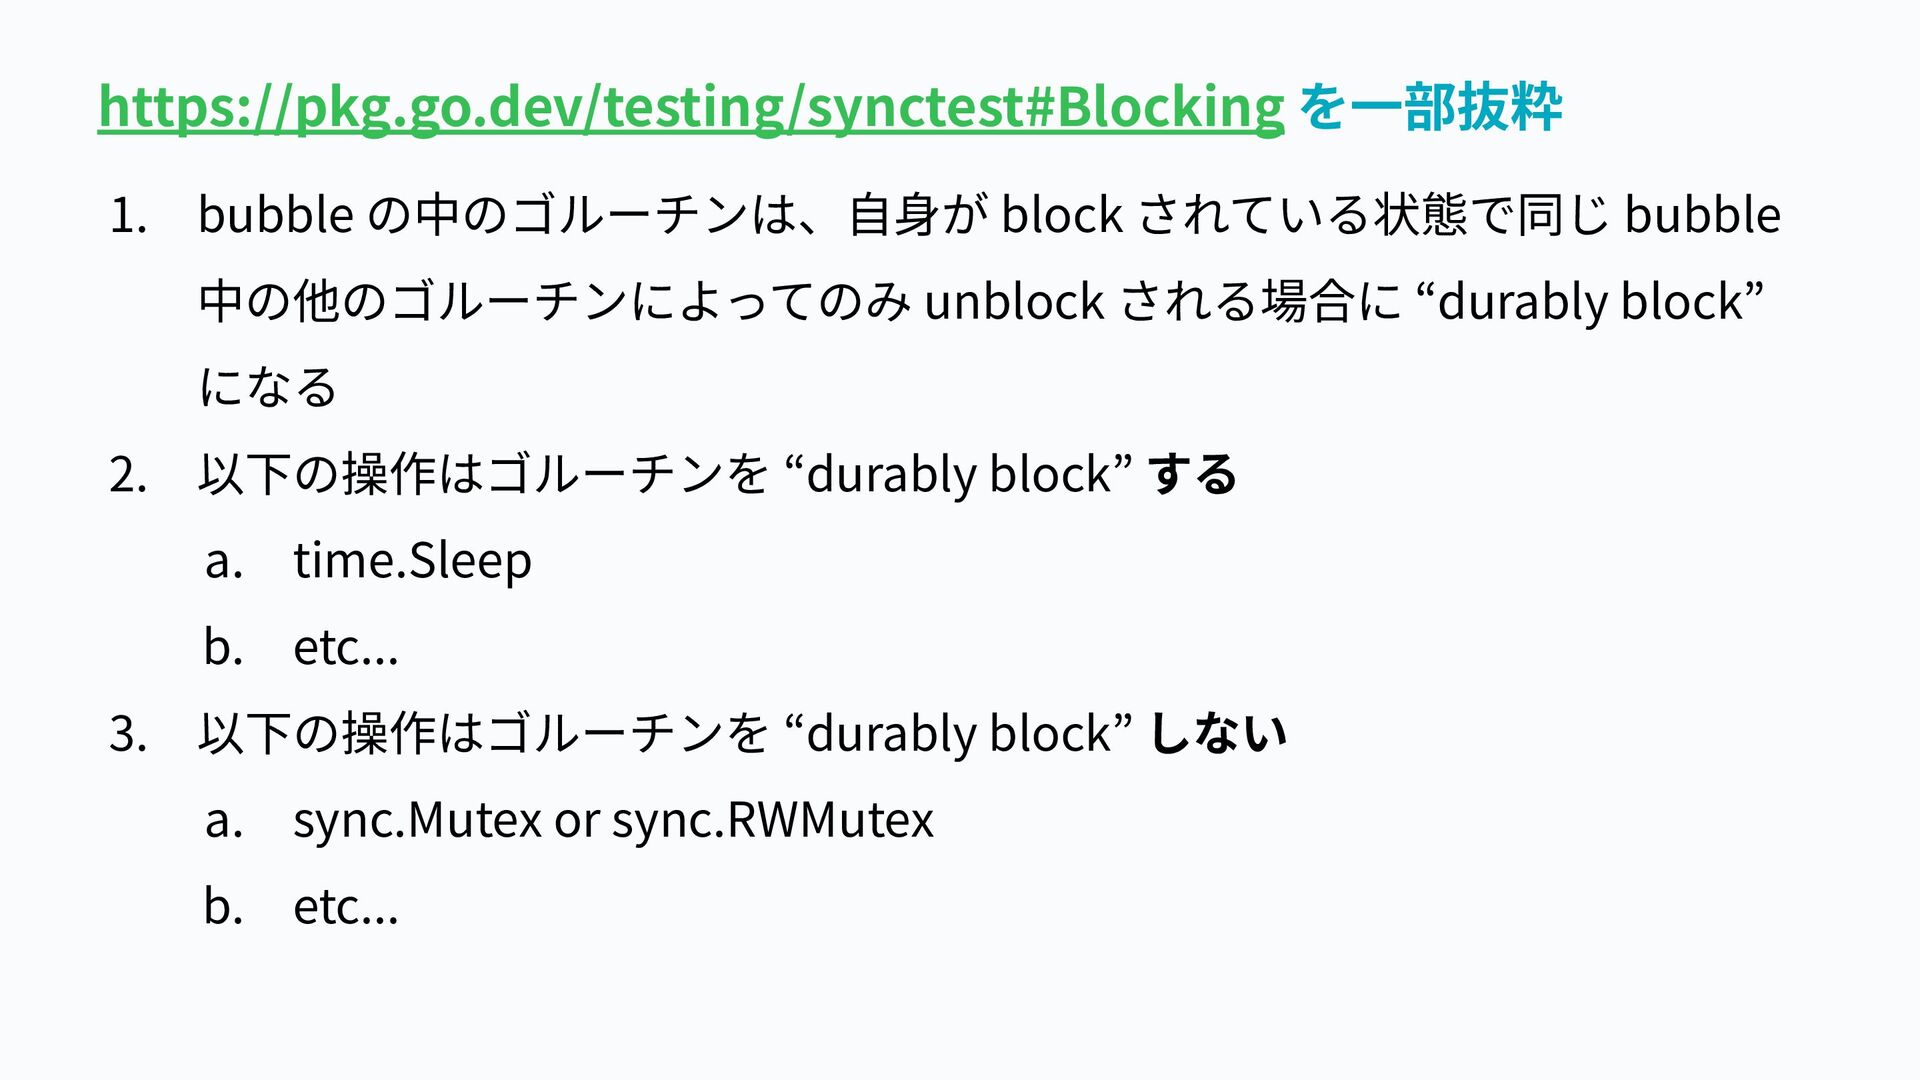Click the word unblock in item 1

pyautogui.click(x=1014, y=301)
